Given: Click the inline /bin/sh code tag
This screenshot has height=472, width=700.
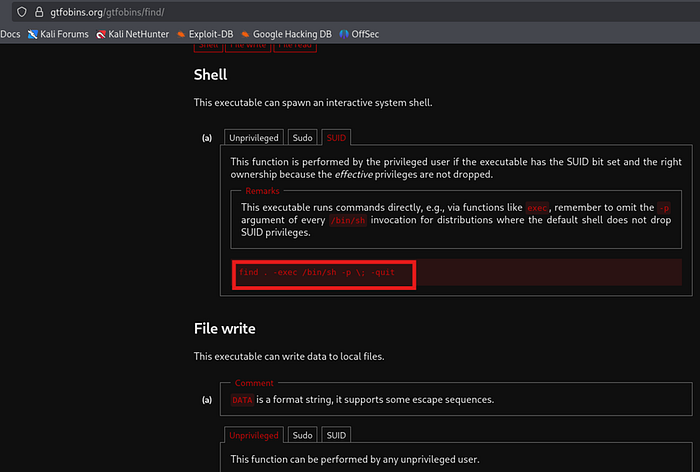Looking at the screenshot, I should coord(348,220).
